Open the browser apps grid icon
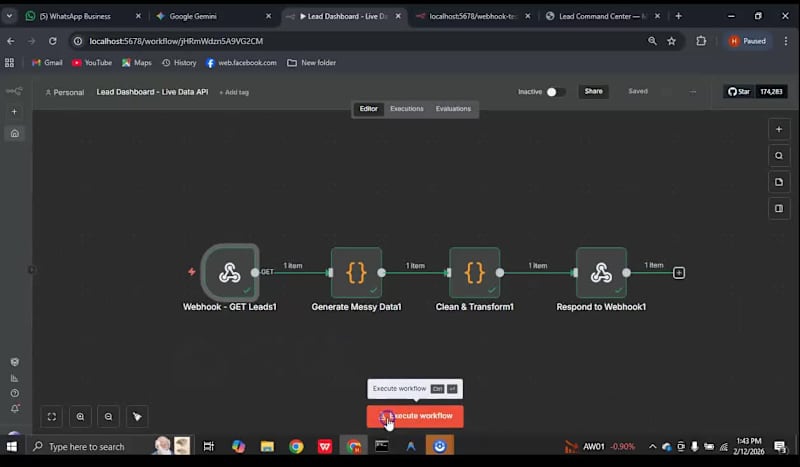This screenshot has height=467, width=800. [9, 63]
